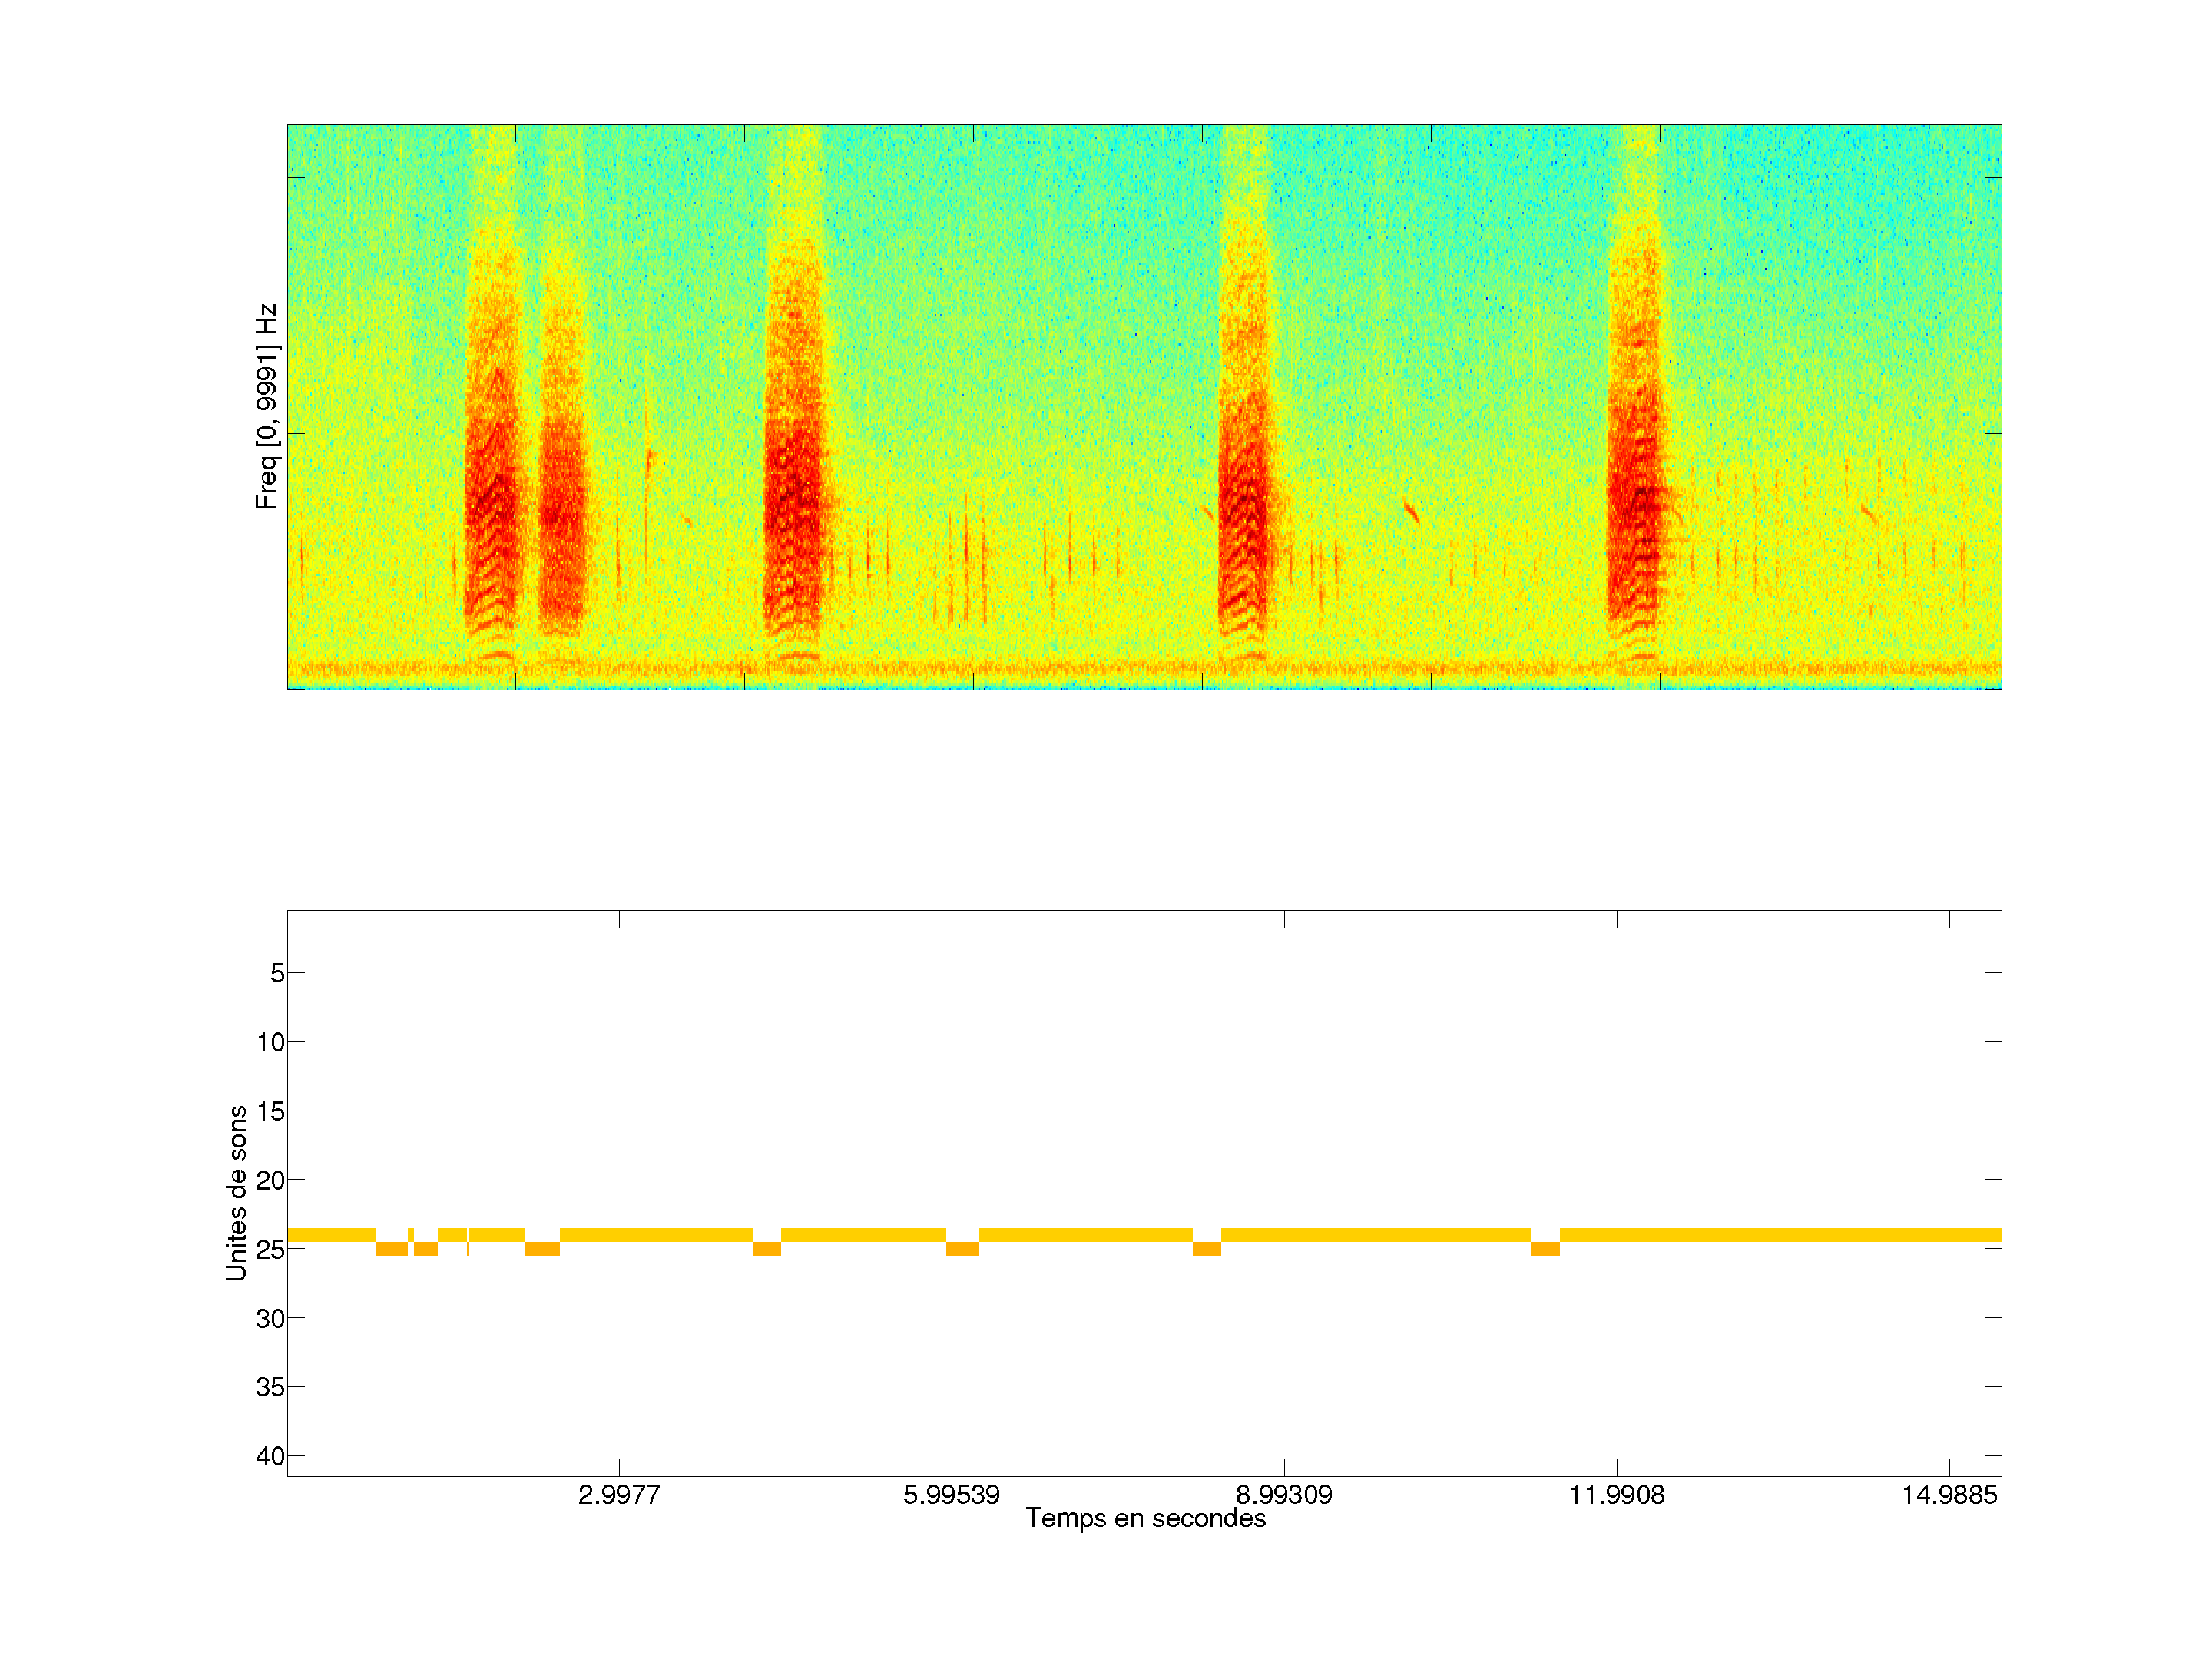Click the 'Unites de sons' axis label

tap(237, 1193)
